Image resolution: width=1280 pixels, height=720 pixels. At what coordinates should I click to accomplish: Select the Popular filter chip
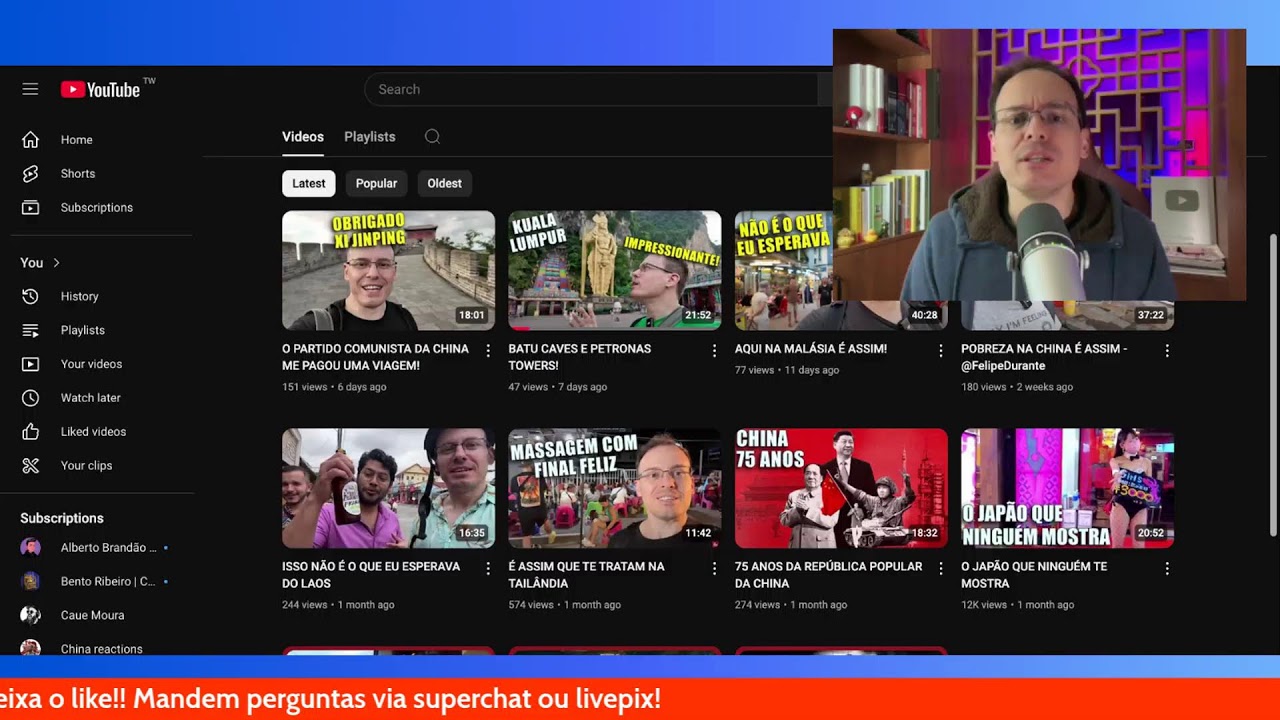(x=376, y=184)
